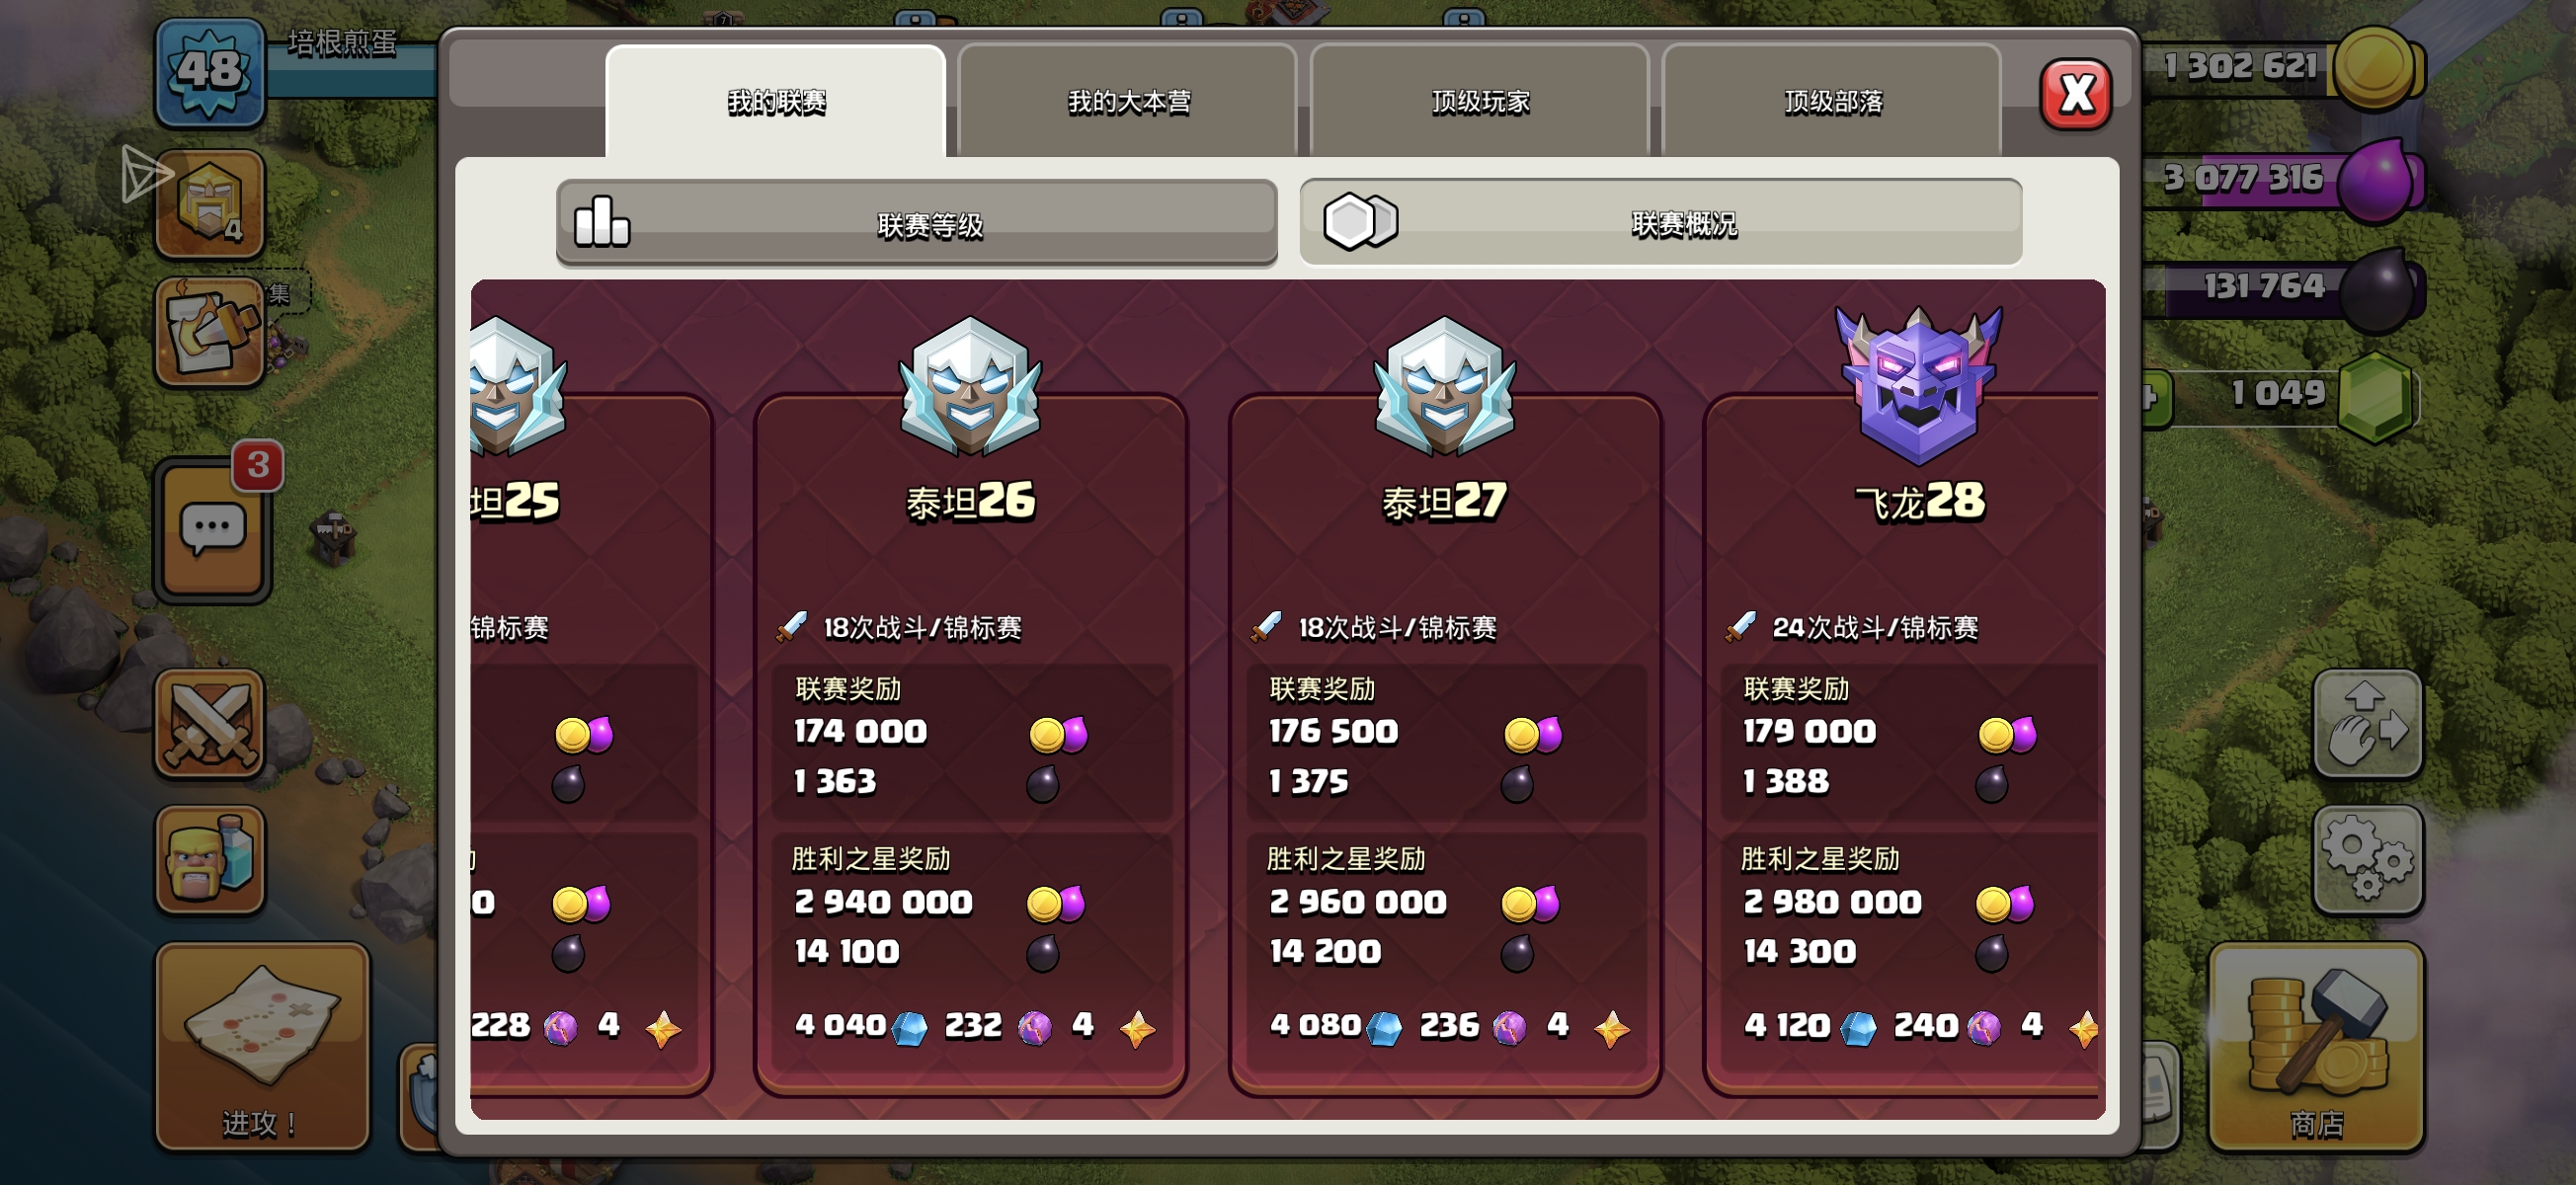2576x1185 pixels.
Task: Open the settings gears icon
Action: [2367, 858]
